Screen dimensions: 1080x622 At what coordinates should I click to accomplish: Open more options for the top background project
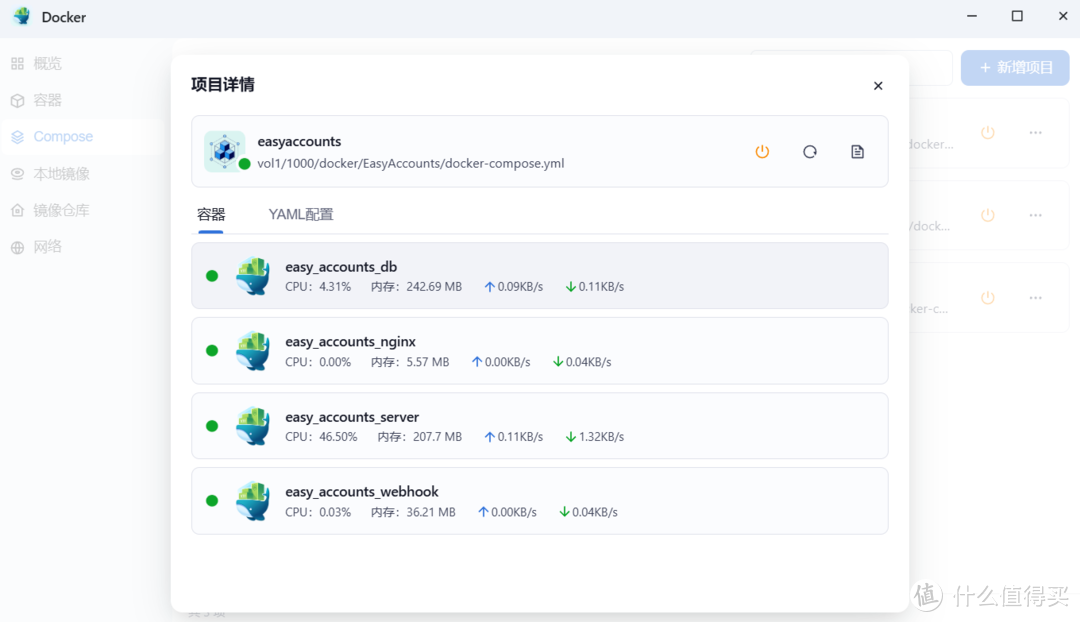(x=1035, y=131)
